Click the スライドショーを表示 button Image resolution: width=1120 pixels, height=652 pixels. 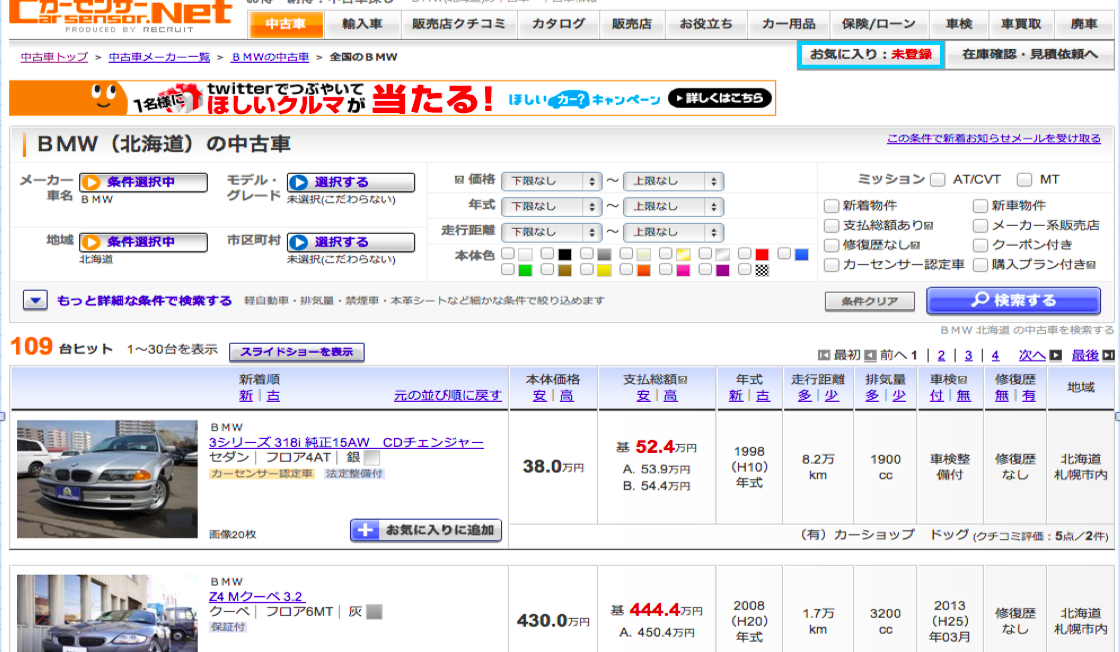coord(296,352)
